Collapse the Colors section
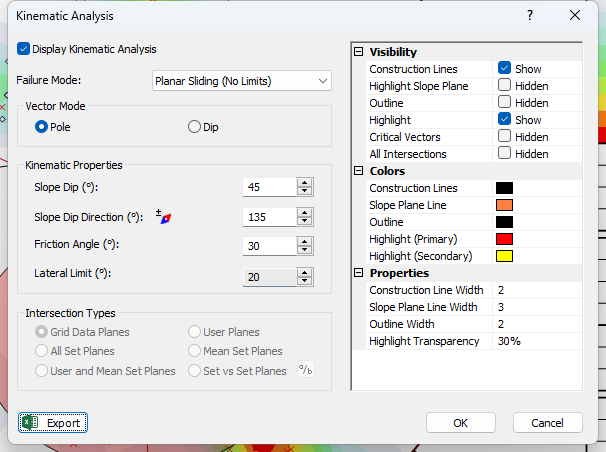Image resolution: width=606 pixels, height=452 pixels. (x=359, y=171)
